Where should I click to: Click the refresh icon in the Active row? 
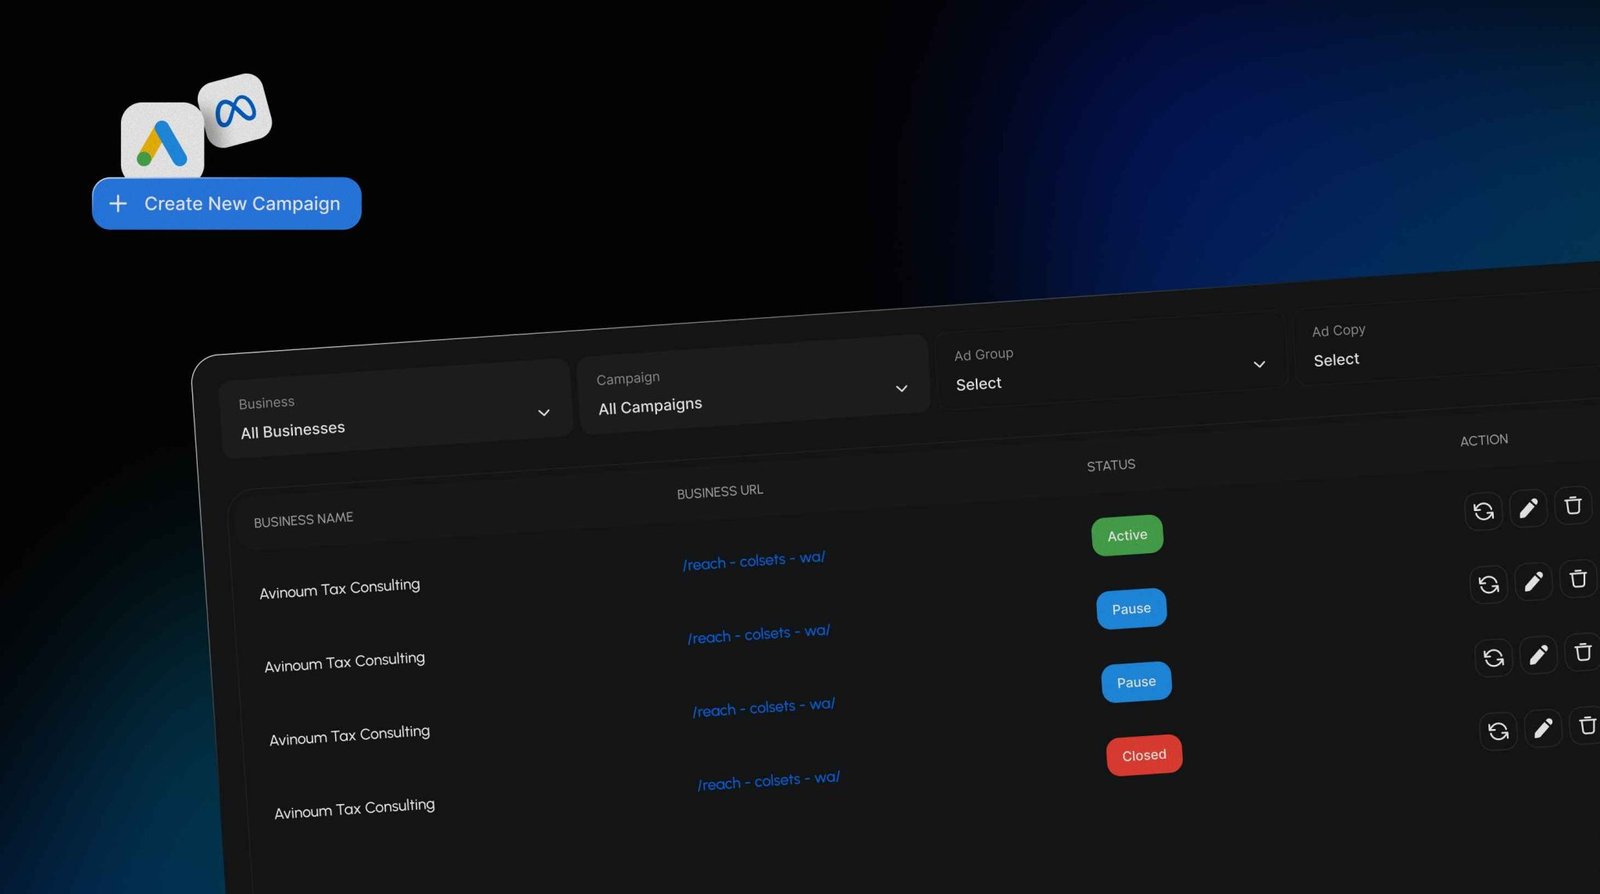click(x=1483, y=511)
